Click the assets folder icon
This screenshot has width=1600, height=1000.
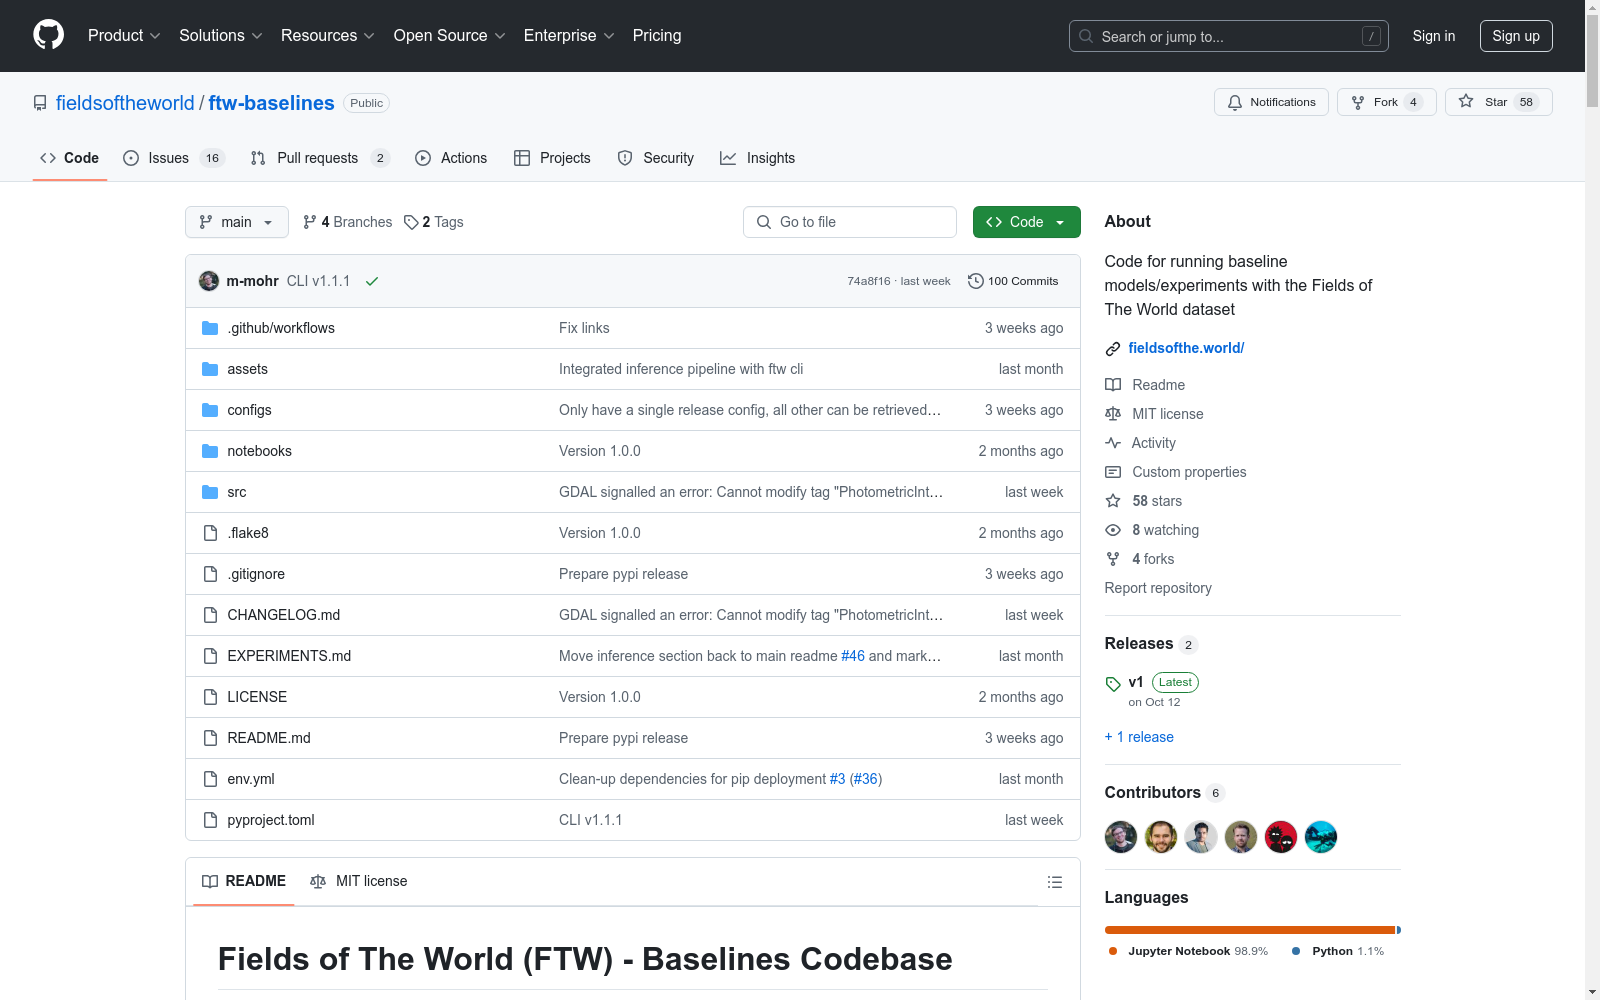210,369
